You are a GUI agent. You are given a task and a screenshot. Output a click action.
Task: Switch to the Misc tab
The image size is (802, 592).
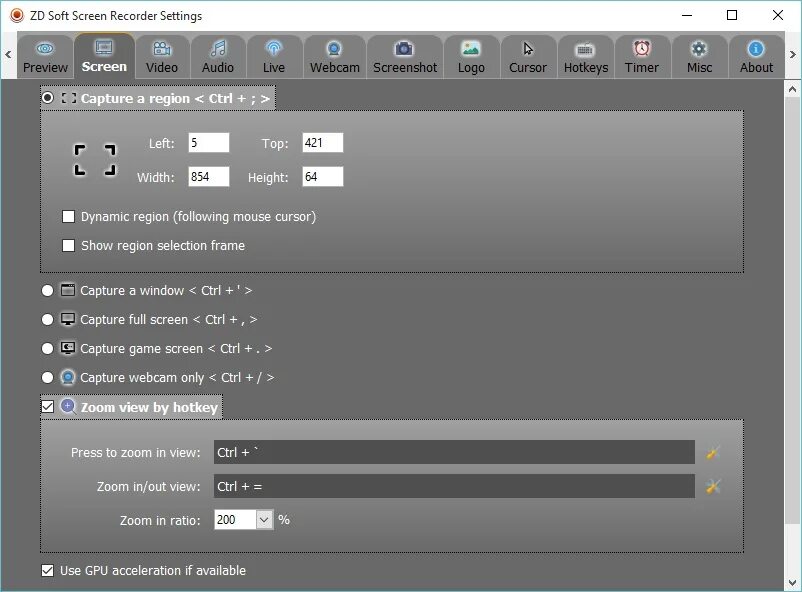(x=699, y=57)
